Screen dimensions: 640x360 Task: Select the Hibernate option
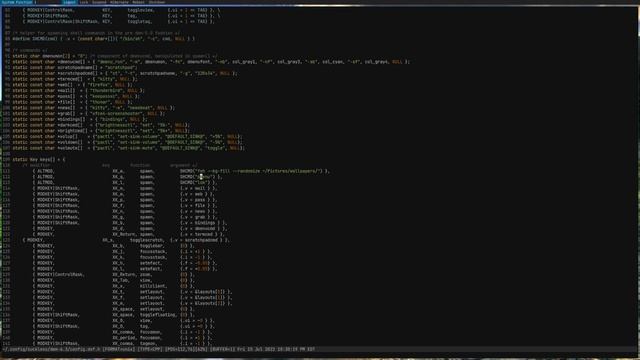tap(119, 2)
